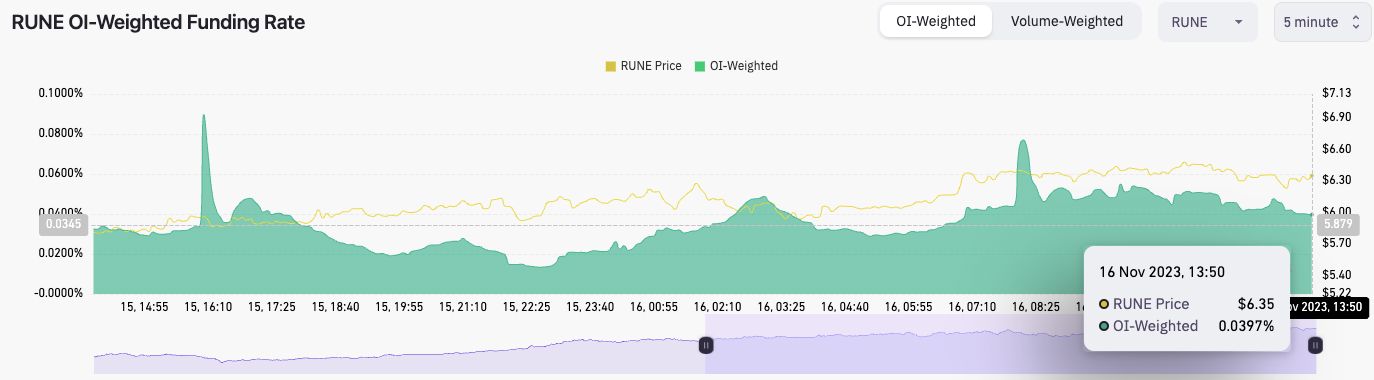Image resolution: width=1374 pixels, height=380 pixels.
Task: Click the 16, 07:10 time label
Action: 974,307
